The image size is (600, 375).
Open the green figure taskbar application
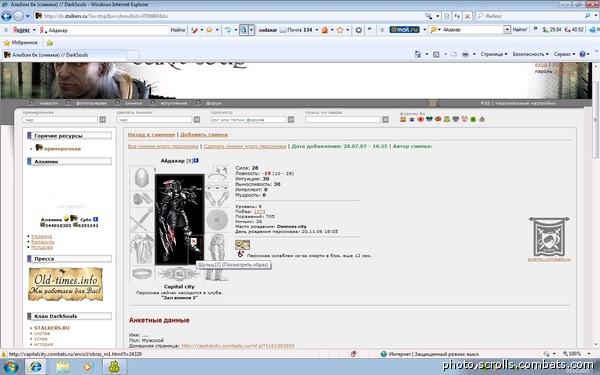click(x=114, y=367)
